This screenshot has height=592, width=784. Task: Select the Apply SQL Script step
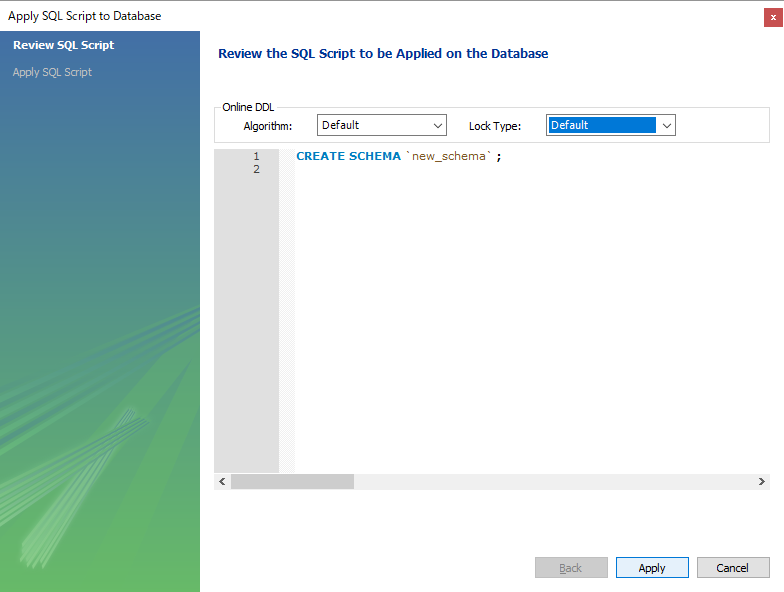click(x=52, y=72)
